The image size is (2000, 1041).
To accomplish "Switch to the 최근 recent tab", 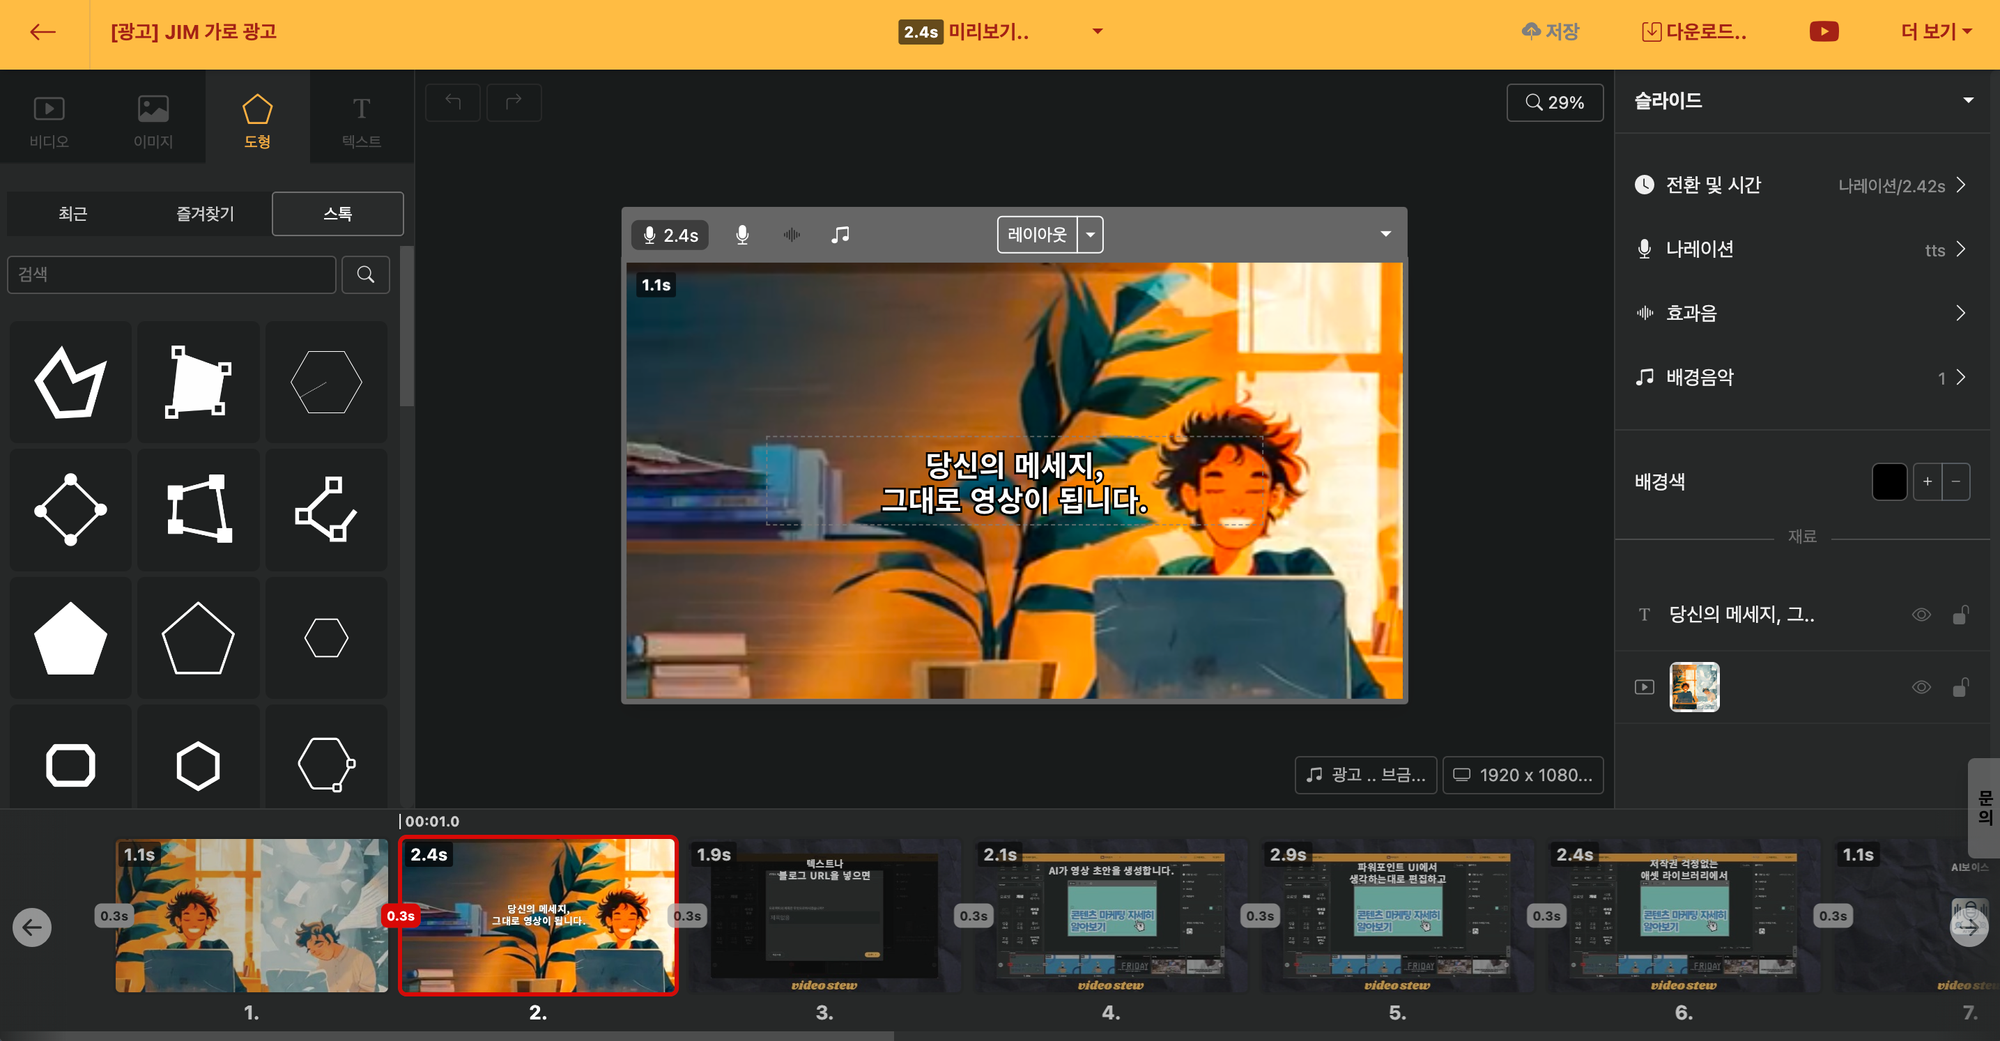I will [73, 214].
